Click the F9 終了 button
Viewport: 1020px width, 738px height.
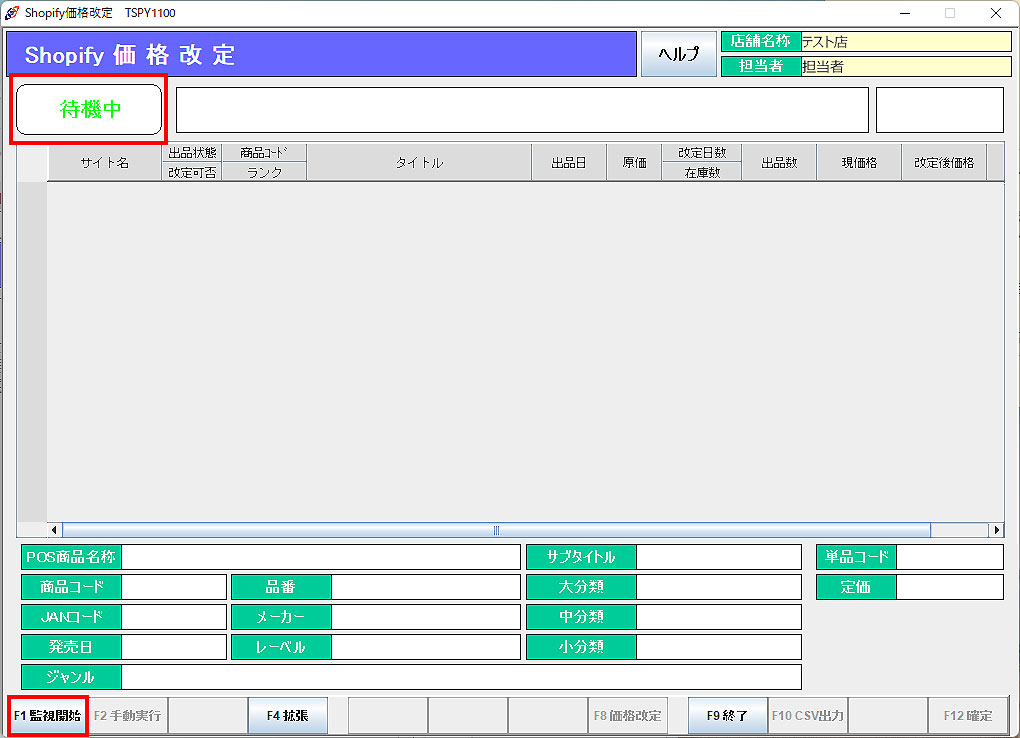tap(727, 716)
